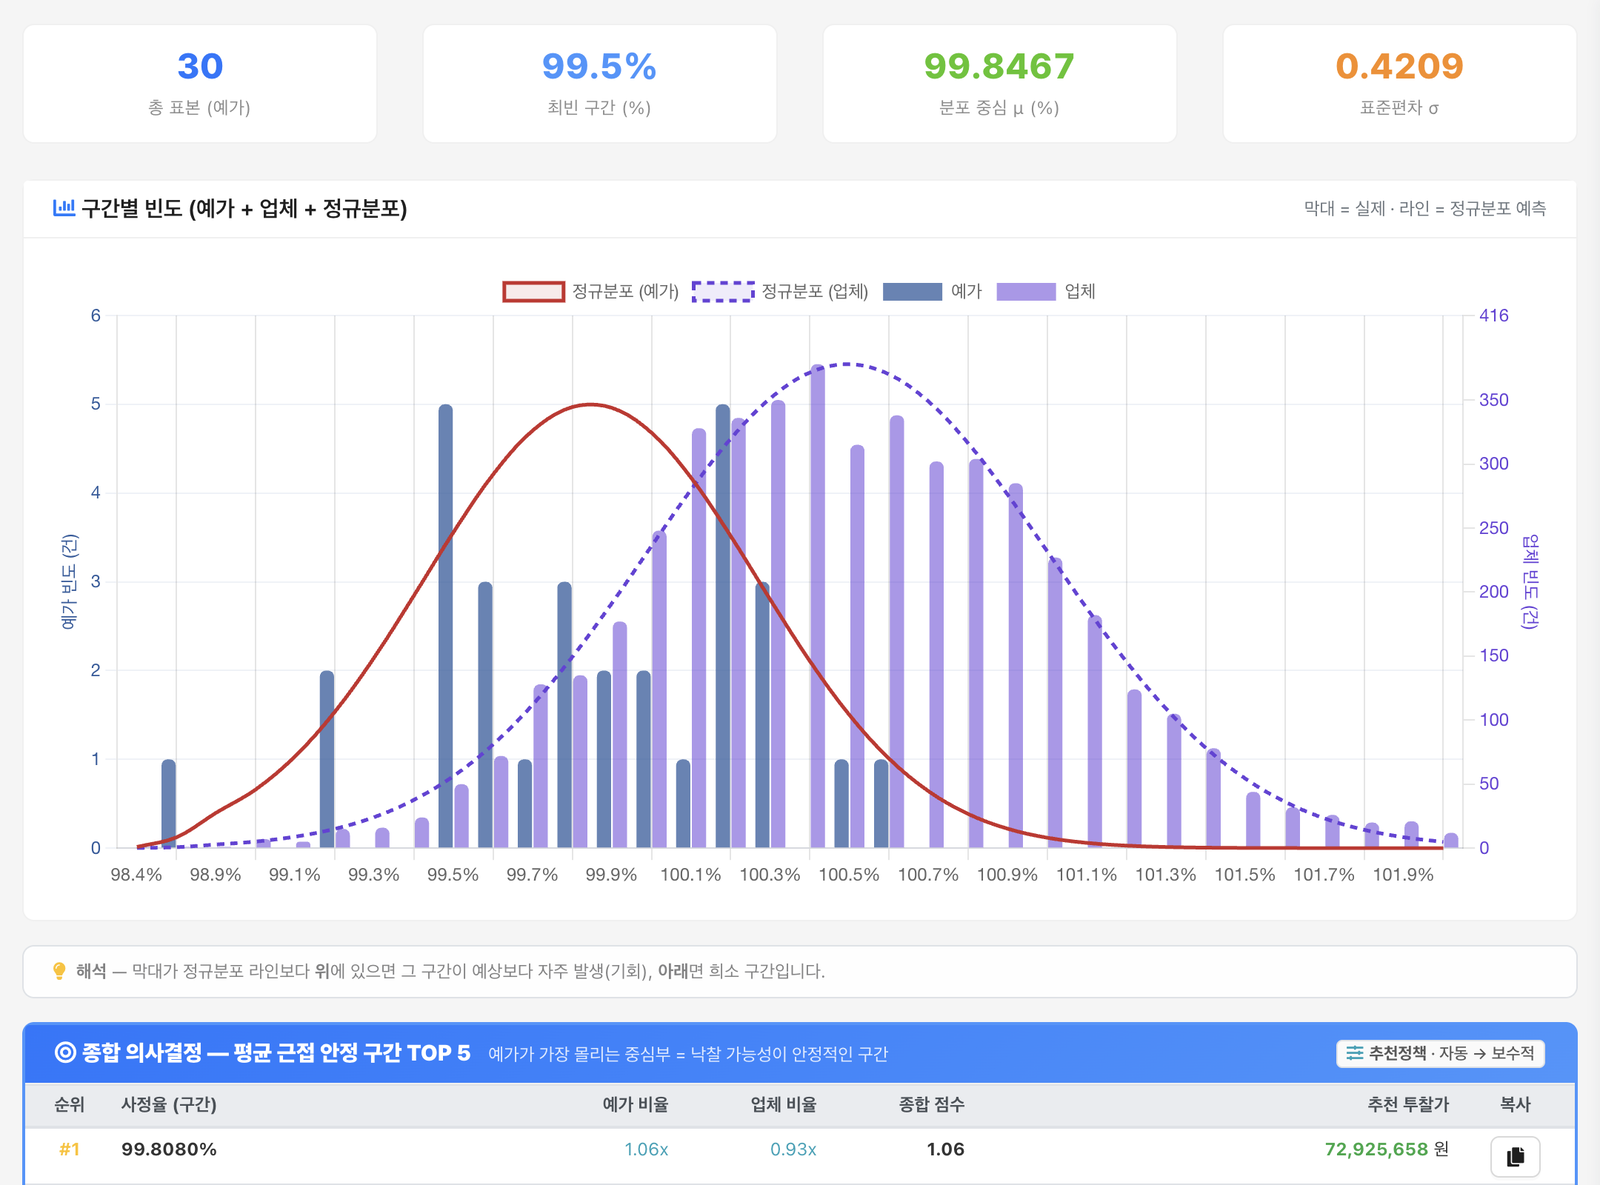Viewport: 1600px width, 1185px height.
Task: Click the dark blue 예가 legend swatch
Action: tap(912, 291)
